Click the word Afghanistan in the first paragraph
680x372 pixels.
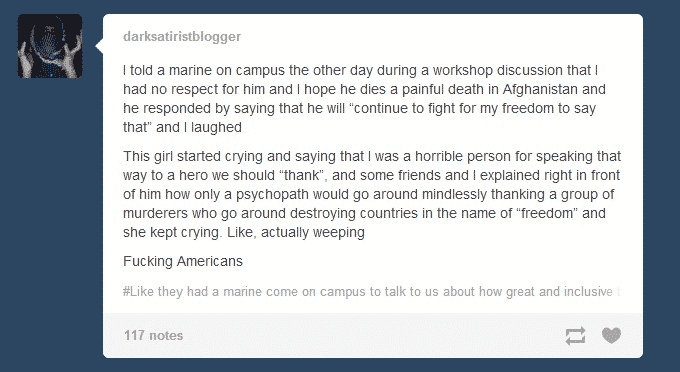tap(540, 89)
